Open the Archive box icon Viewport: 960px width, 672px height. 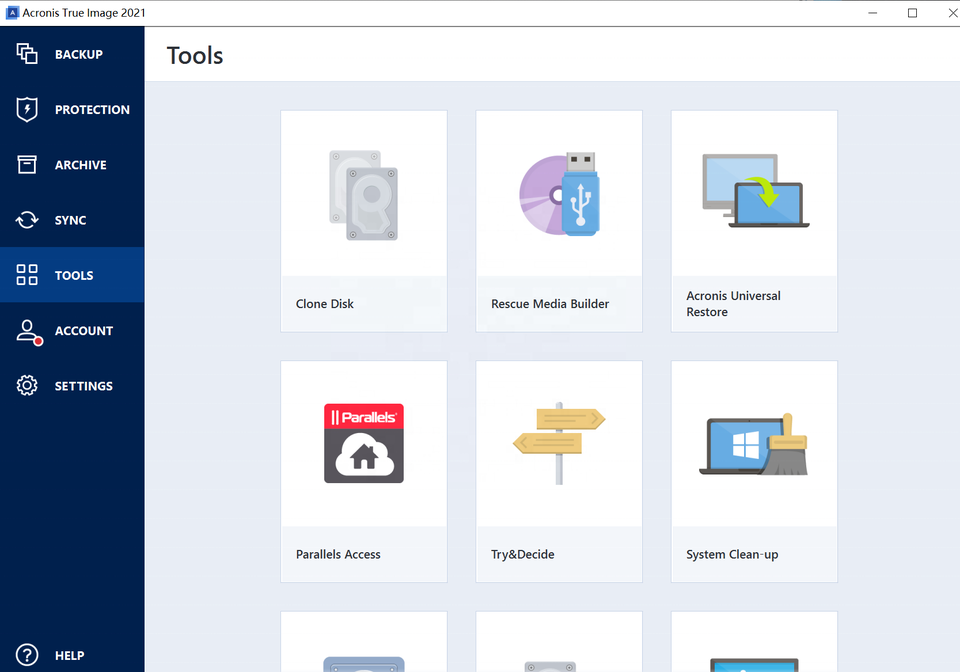click(x=27, y=165)
